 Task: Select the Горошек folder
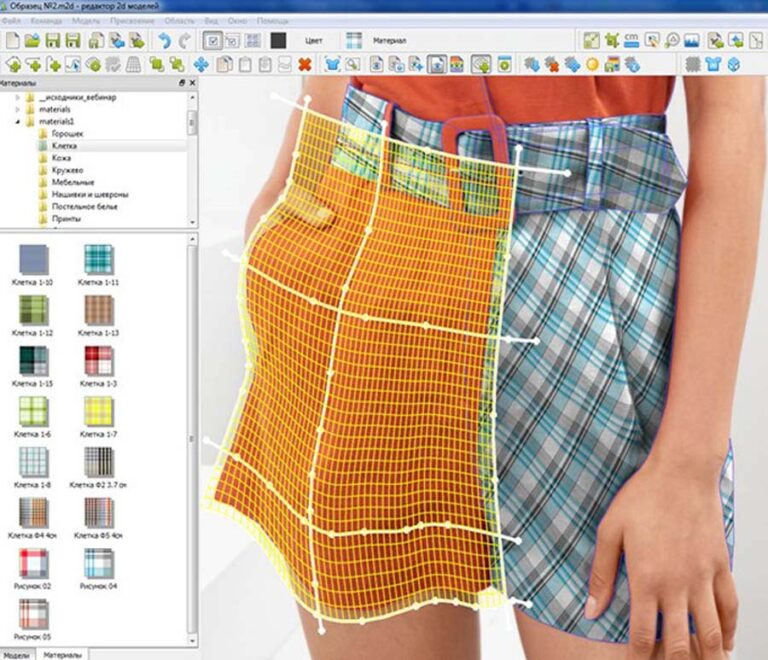[68, 134]
